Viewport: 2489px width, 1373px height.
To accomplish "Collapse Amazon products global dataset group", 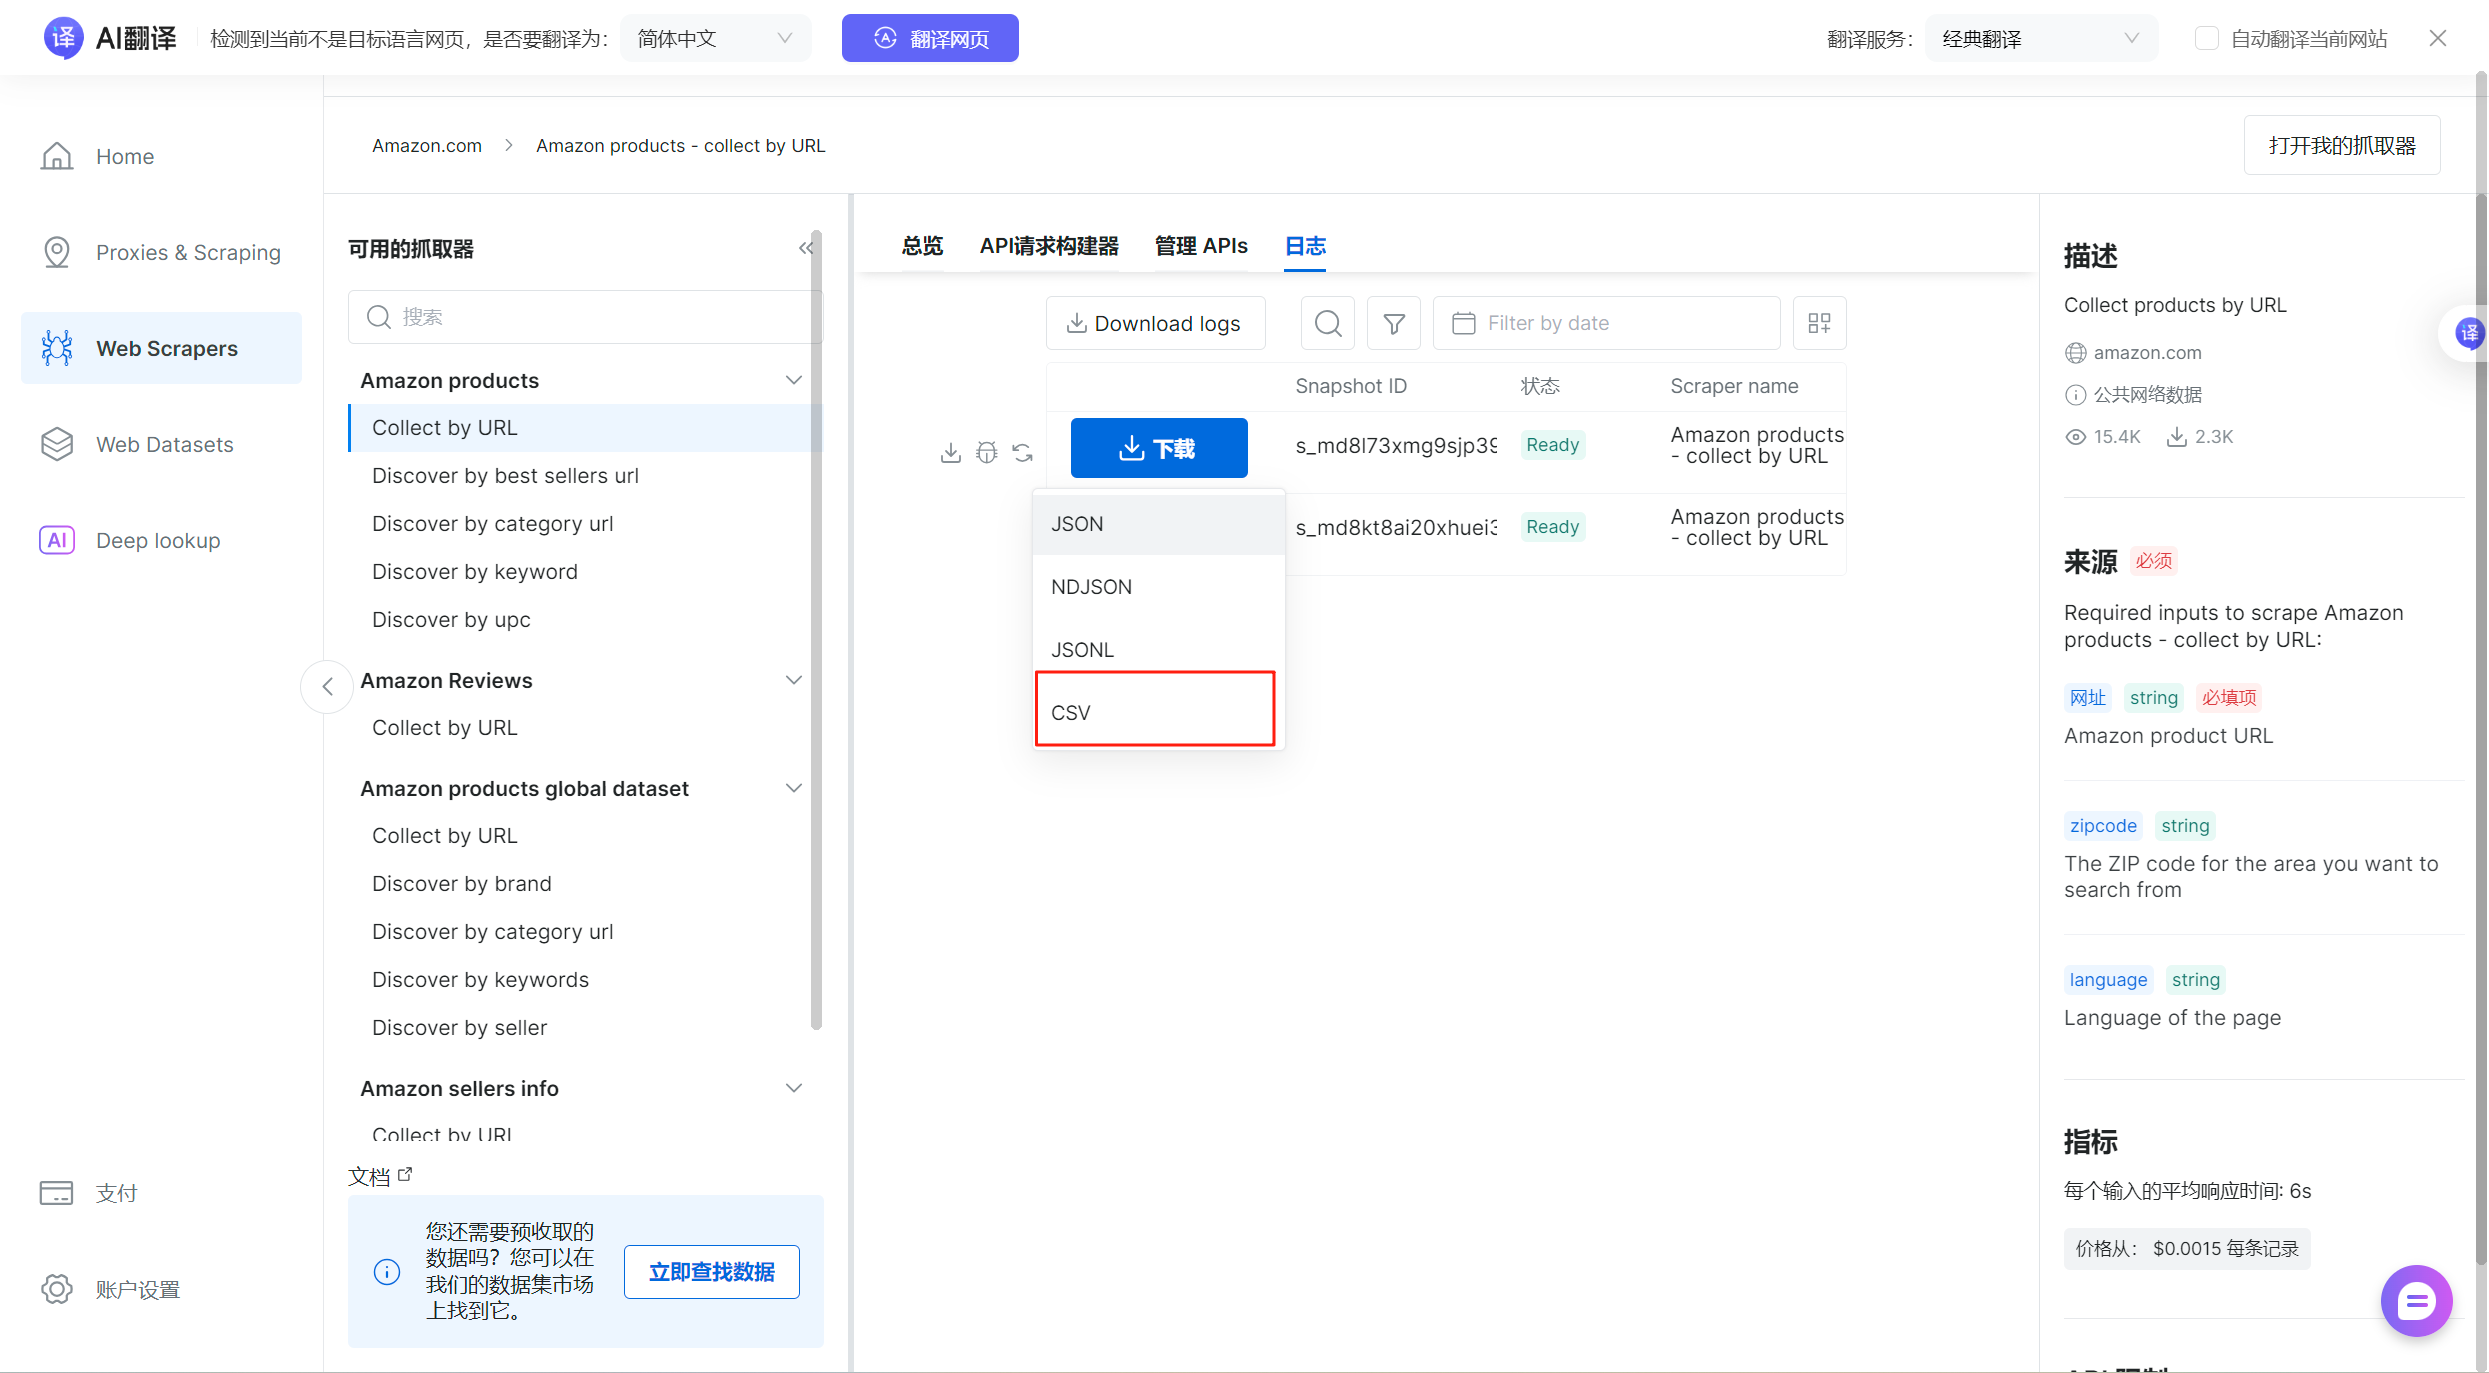I will click(794, 788).
